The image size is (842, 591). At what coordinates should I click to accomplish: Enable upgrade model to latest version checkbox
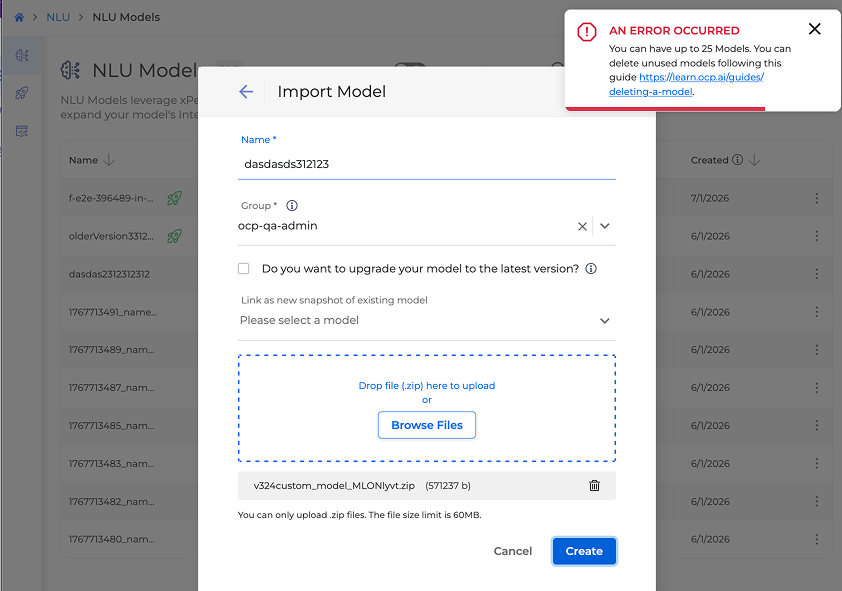point(244,269)
